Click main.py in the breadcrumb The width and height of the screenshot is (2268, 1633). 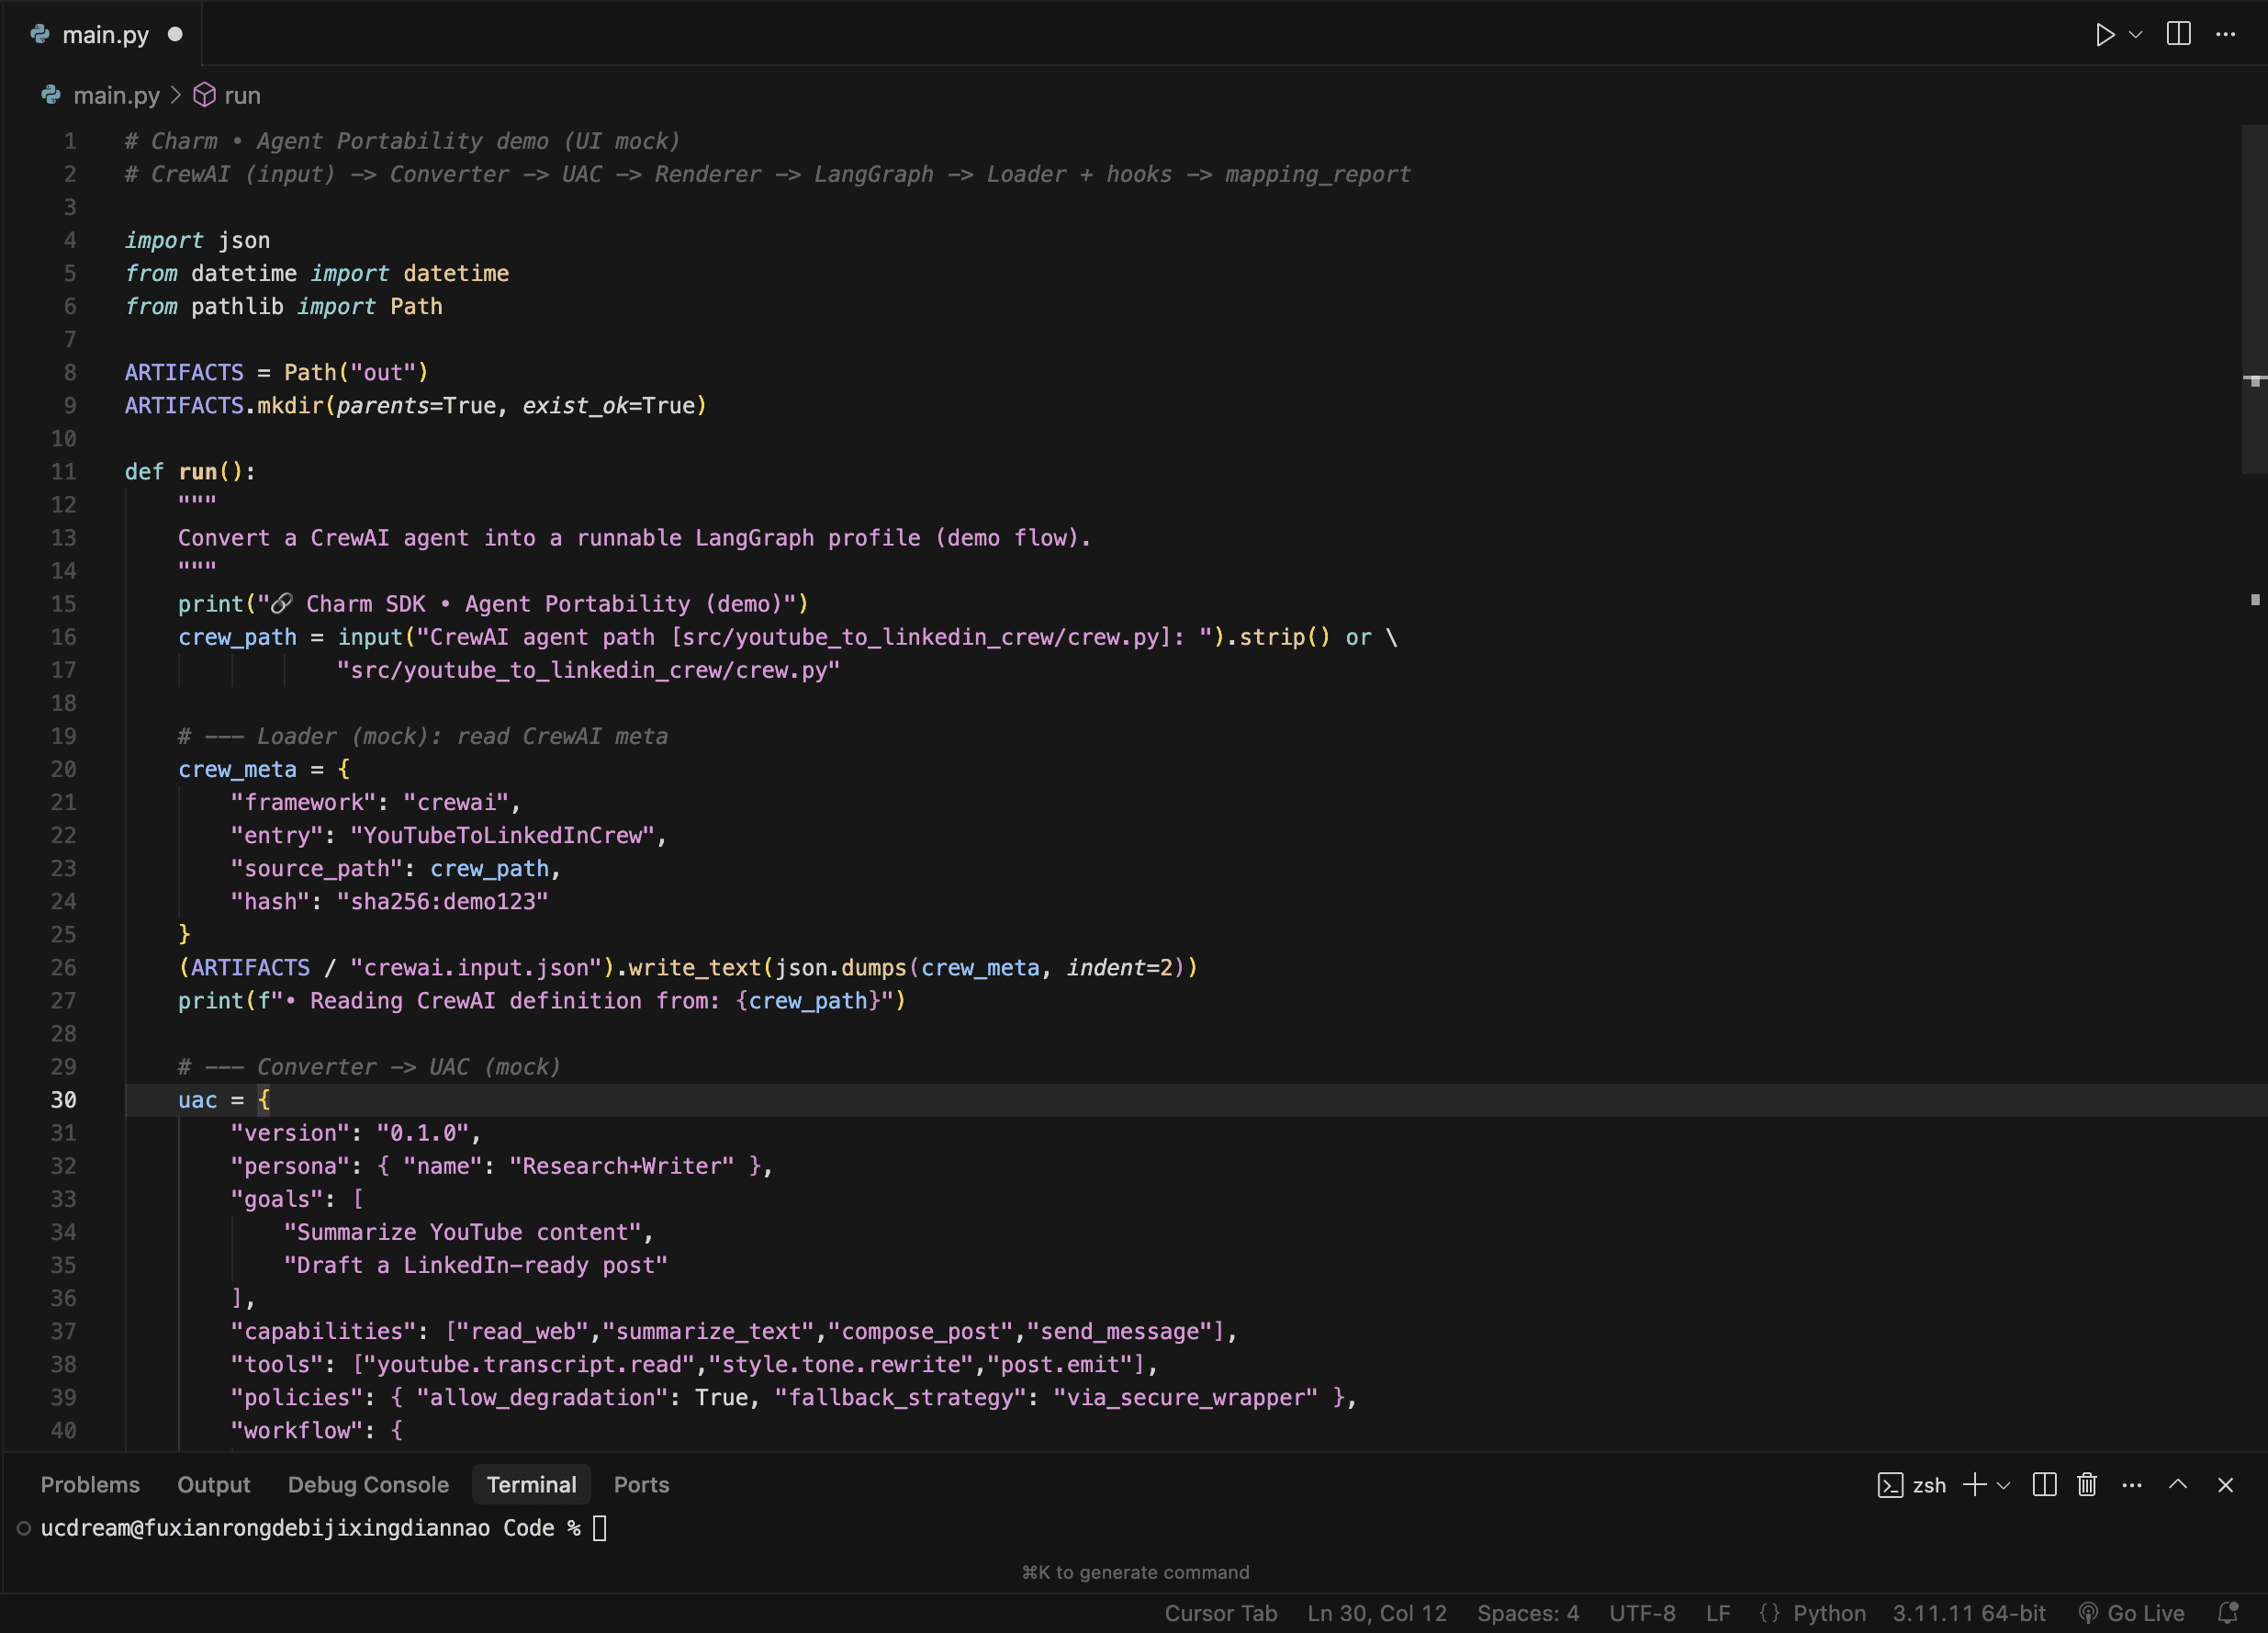[x=116, y=95]
